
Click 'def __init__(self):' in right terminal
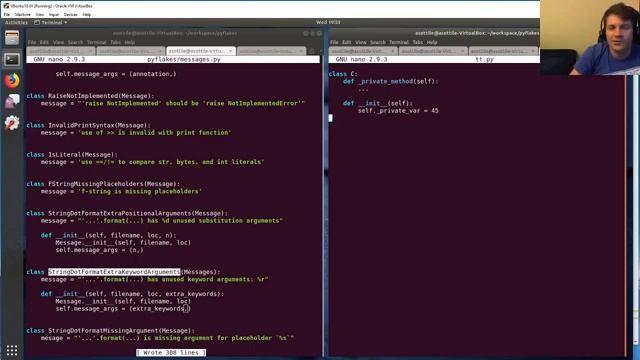click(378, 103)
